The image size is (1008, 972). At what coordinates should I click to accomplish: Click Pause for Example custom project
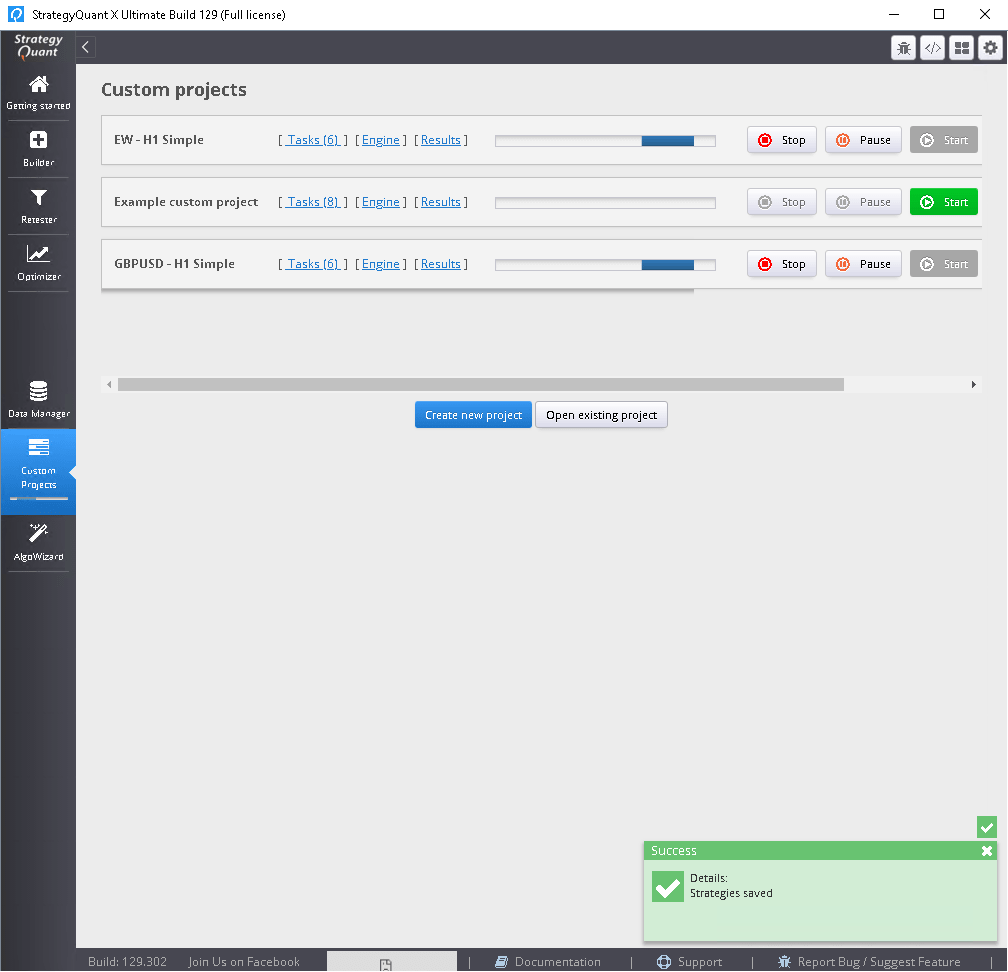point(863,202)
